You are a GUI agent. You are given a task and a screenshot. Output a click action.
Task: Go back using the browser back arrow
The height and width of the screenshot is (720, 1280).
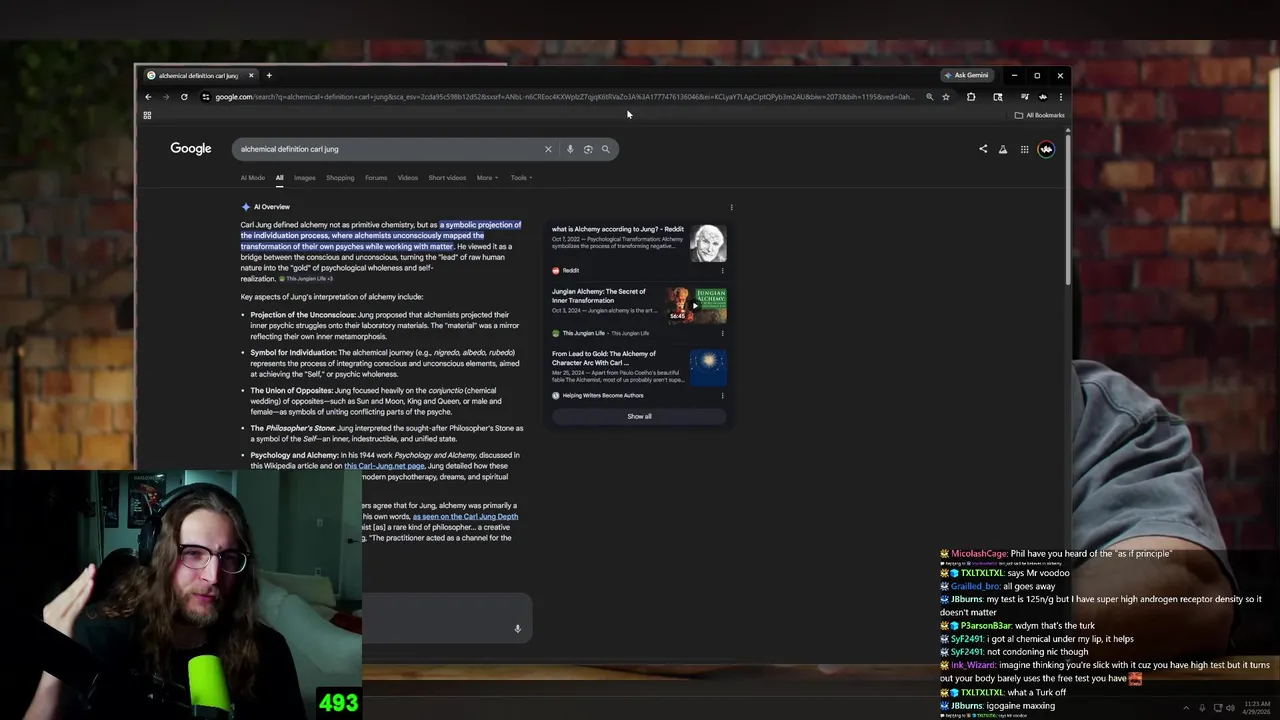click(x=148, y=97)
